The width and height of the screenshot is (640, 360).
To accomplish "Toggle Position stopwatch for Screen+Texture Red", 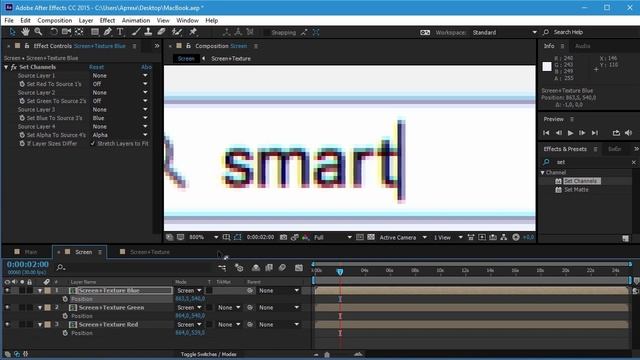I will 65,333.
